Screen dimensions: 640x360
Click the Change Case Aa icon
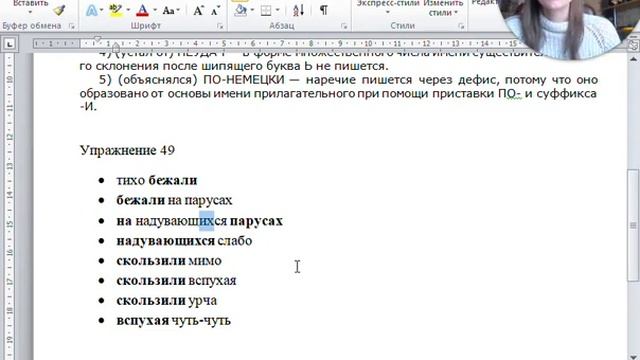pyautogui.click(x=168, y=11)
